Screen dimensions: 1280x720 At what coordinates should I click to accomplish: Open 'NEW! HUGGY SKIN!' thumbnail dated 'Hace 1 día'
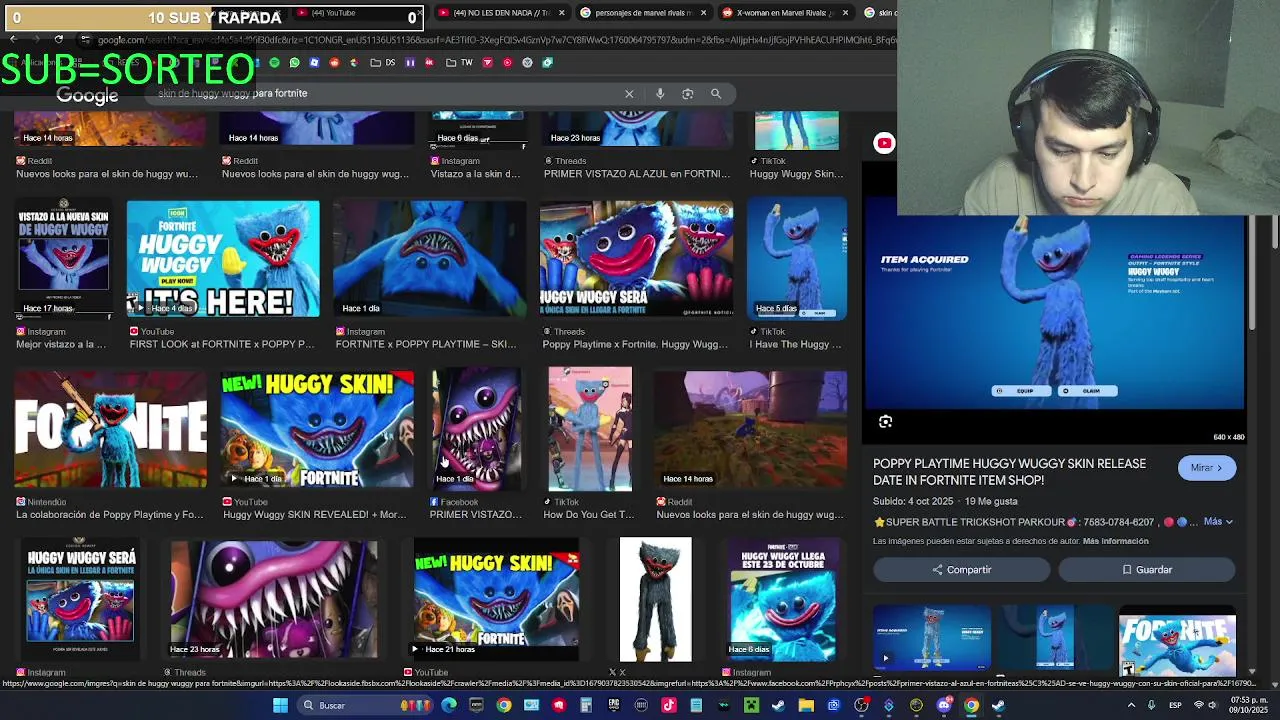pyautogui.click(x=317, y=429)
